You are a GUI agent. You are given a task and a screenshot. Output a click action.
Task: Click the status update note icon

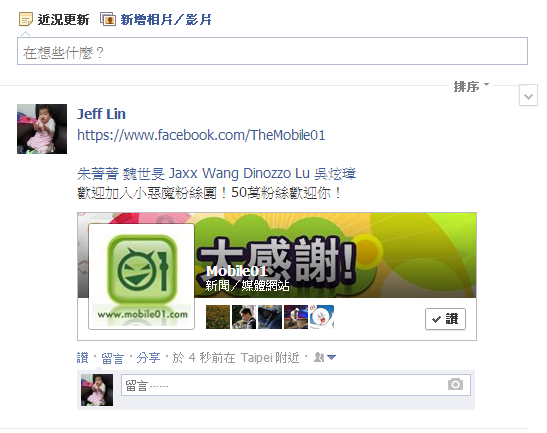[26, 19]
